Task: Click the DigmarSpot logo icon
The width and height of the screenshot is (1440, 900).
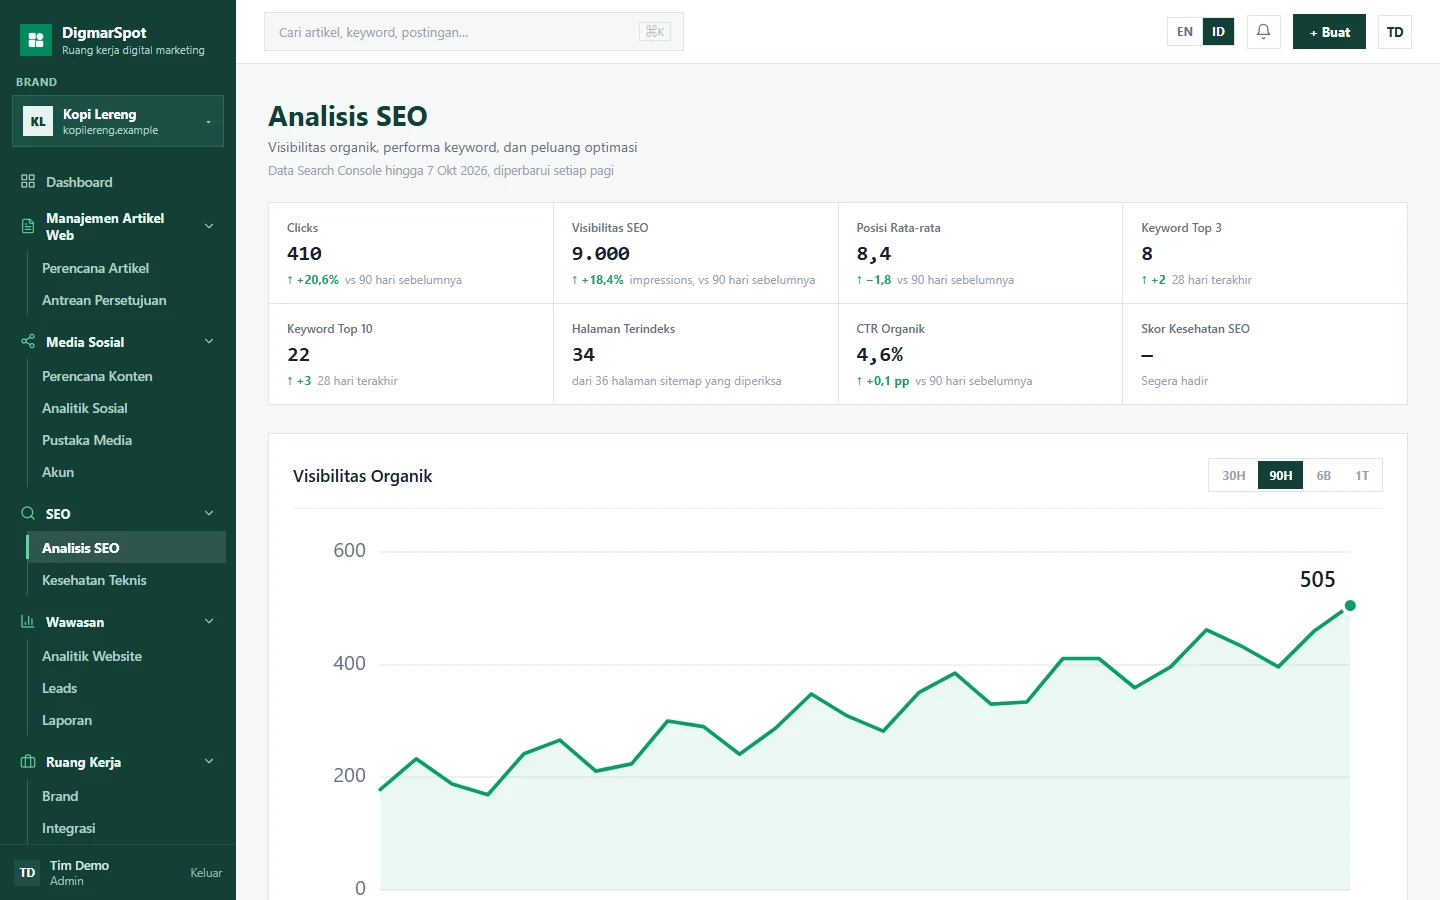Action: 36,40
